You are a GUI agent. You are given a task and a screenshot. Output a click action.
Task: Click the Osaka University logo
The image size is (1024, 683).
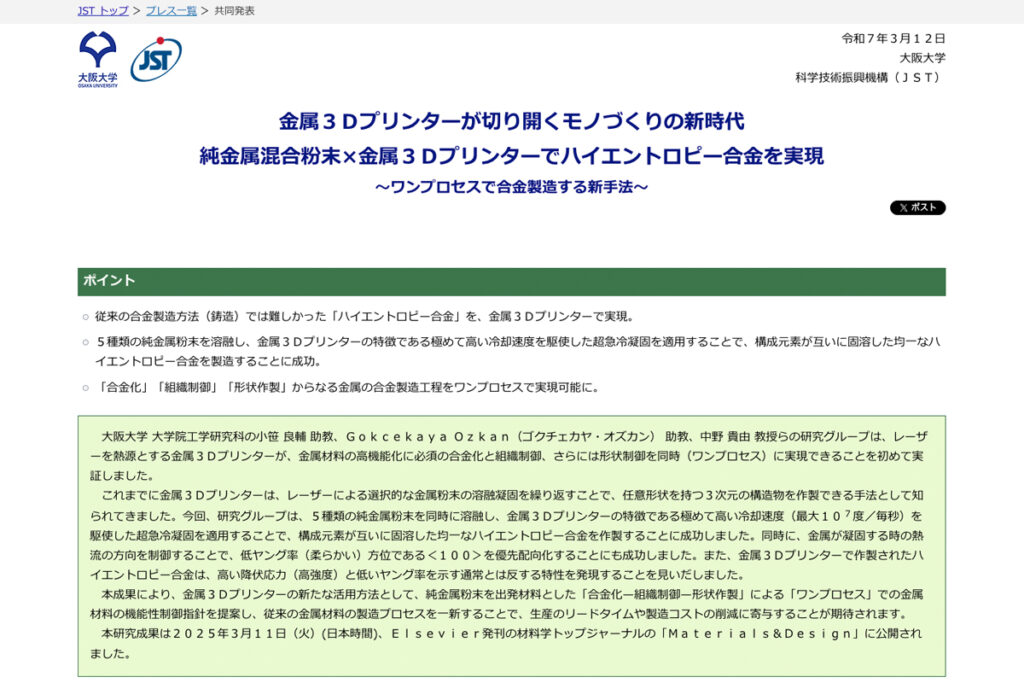(x=98, y=59)
